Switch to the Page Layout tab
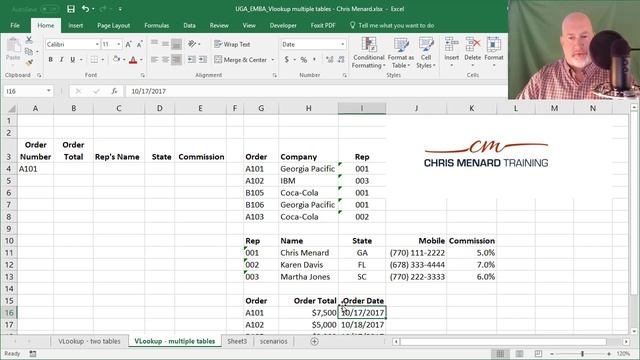The width and height of the screenshot is (640, 360). [x=113, y=25]
